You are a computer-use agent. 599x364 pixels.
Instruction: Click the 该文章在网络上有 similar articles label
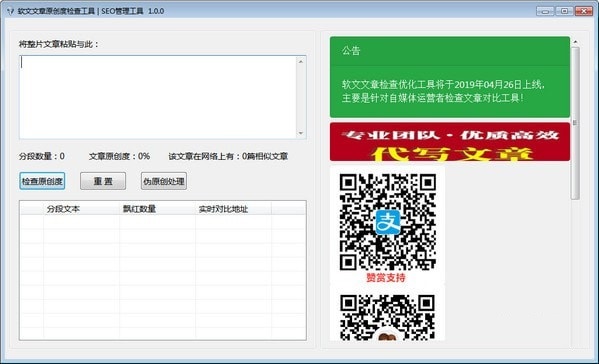click(228, 156)
